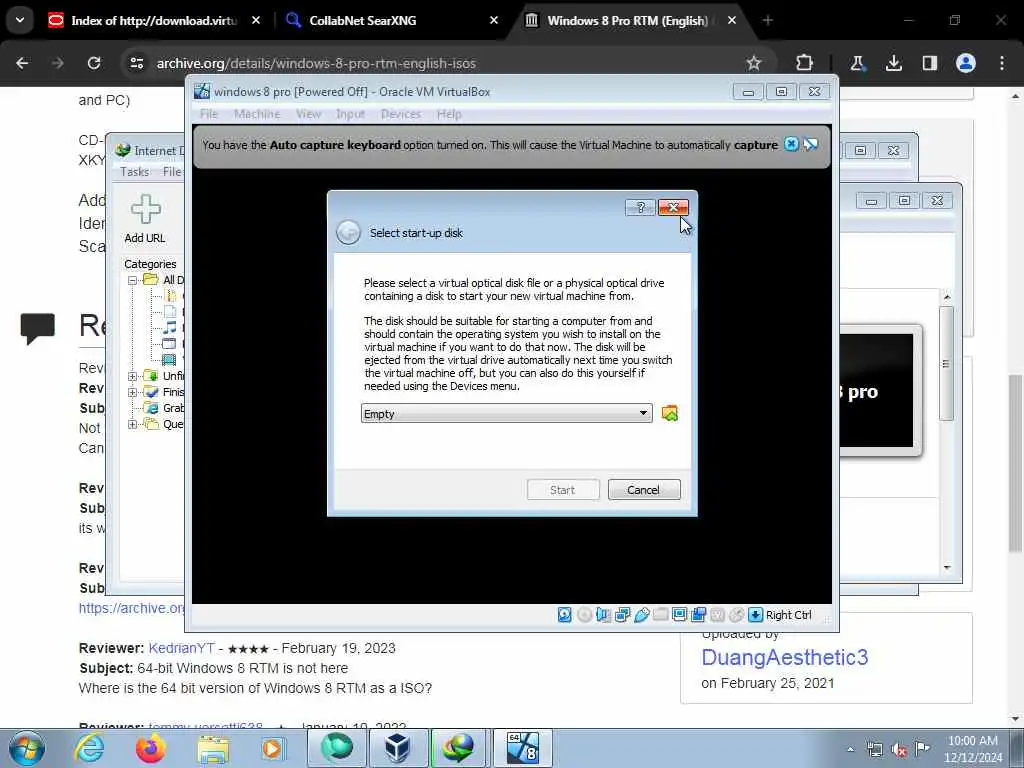1024x768 pixels.
Task: Click Cancel in Select start-up disk dialog
Action: tap(644, 490)
